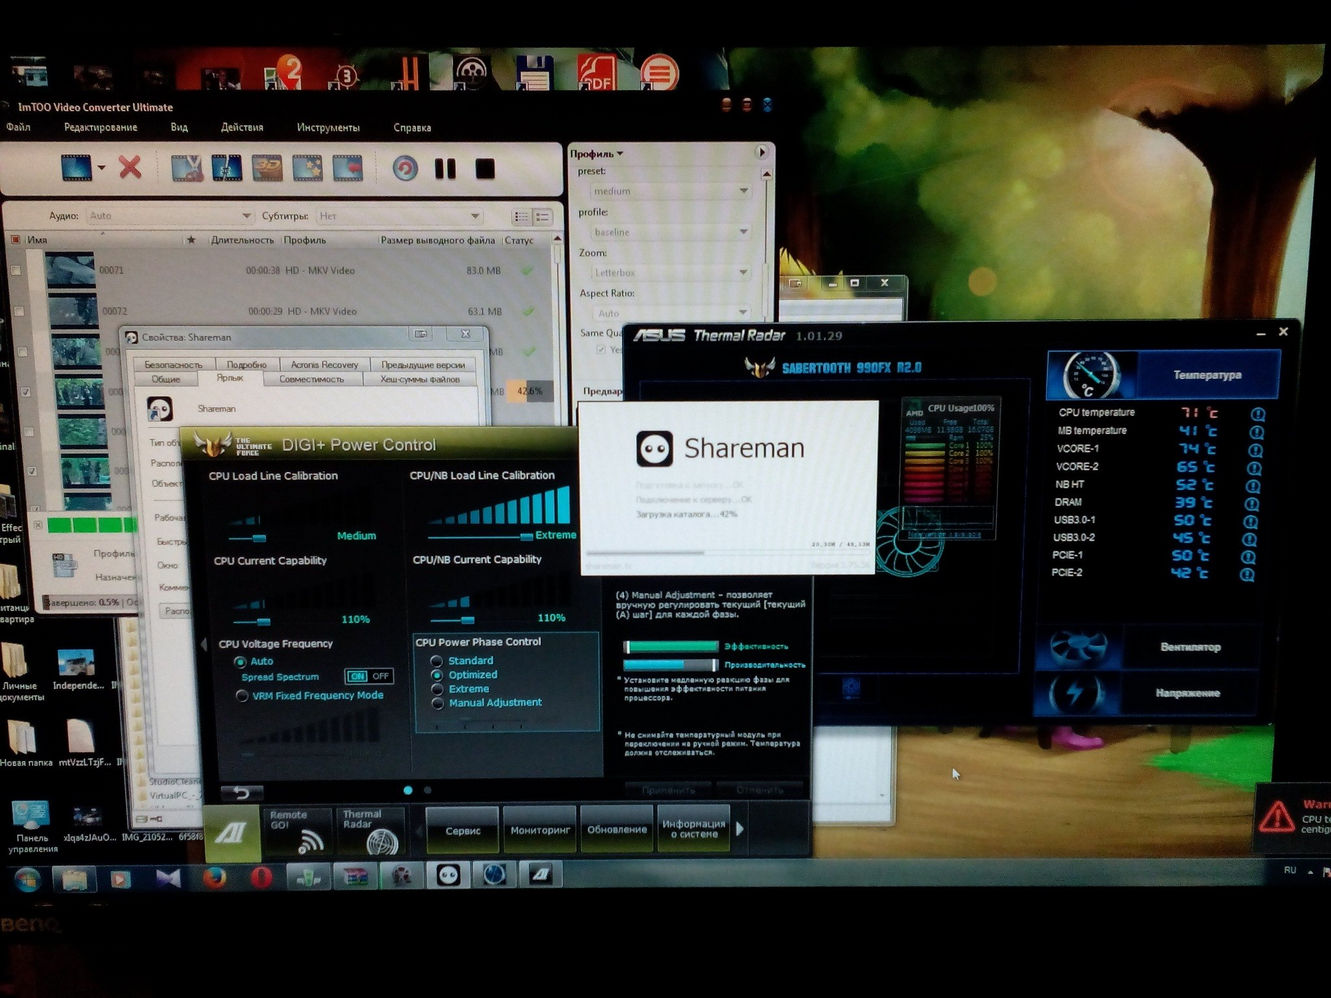This screenshot has width=1331, height=998.
Task: Open the Обновление button in AI Suite
Action: coord(617,830)
